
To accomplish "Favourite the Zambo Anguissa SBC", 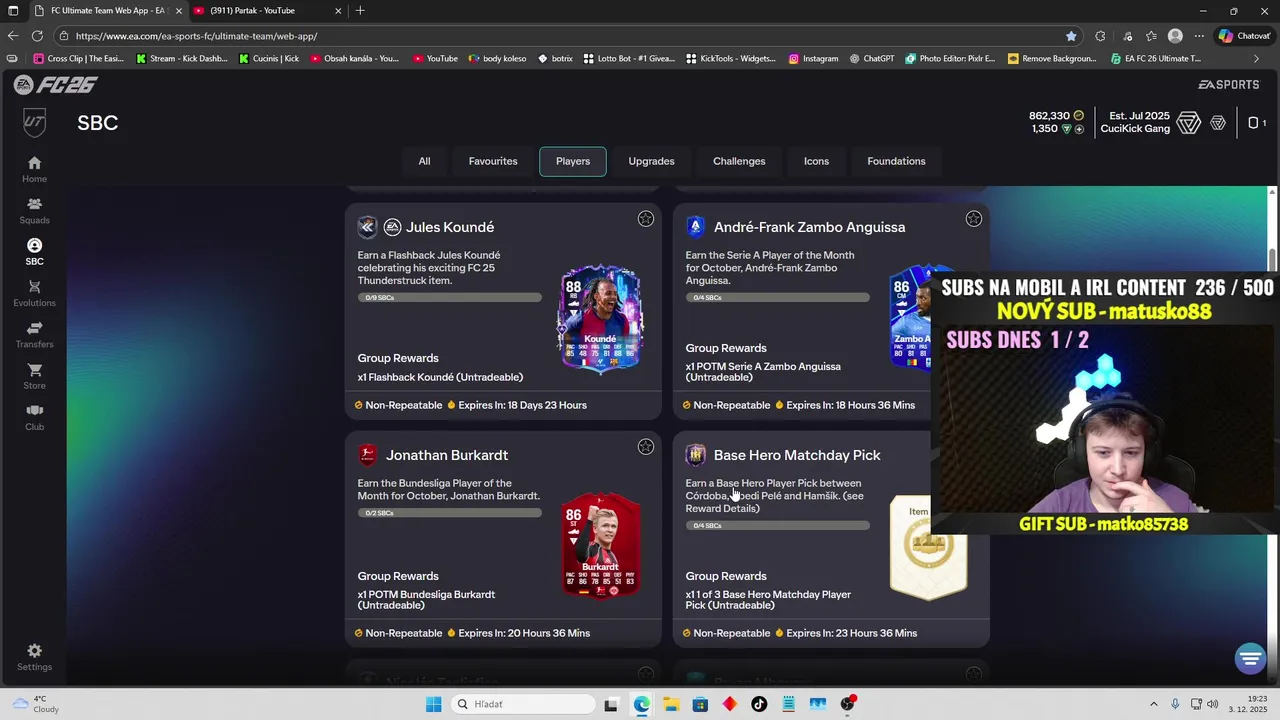I will (x=973, y=219).
